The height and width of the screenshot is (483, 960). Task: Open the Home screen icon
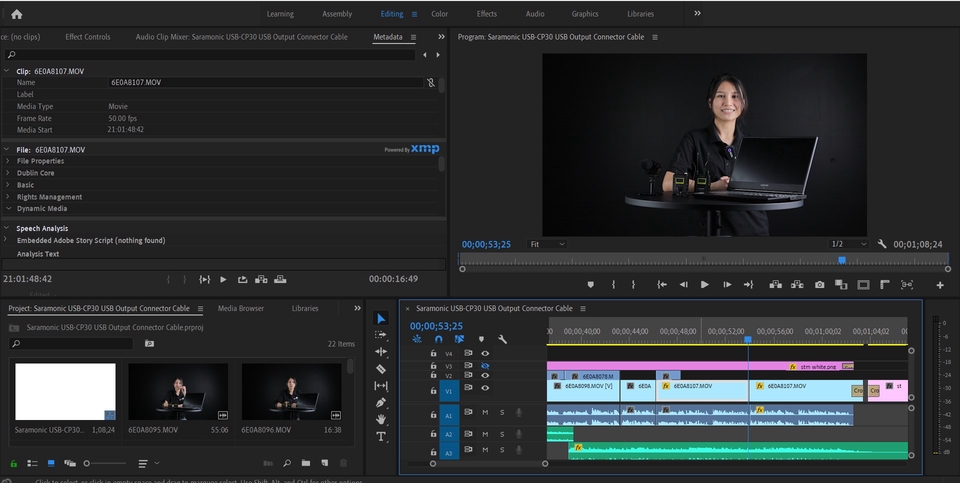[17, 14]
